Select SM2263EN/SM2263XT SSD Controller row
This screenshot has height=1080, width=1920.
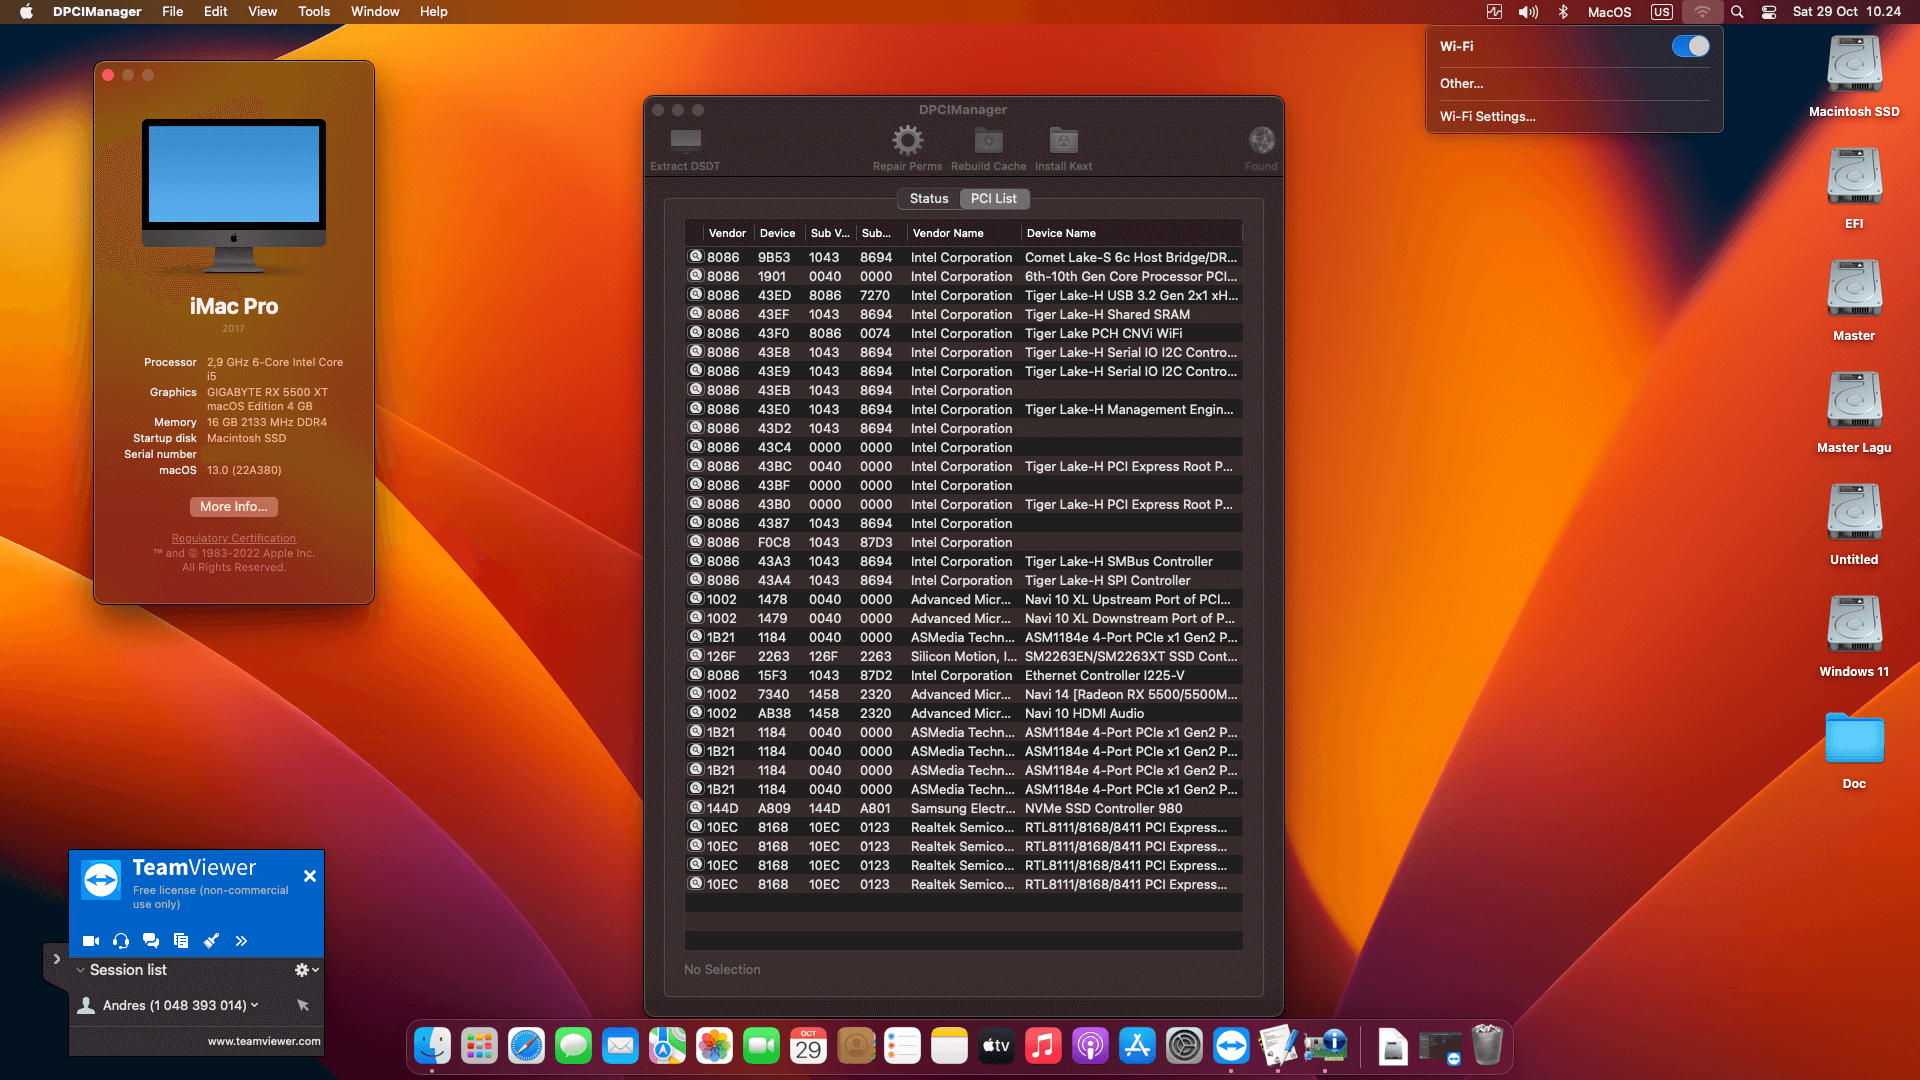964,656
